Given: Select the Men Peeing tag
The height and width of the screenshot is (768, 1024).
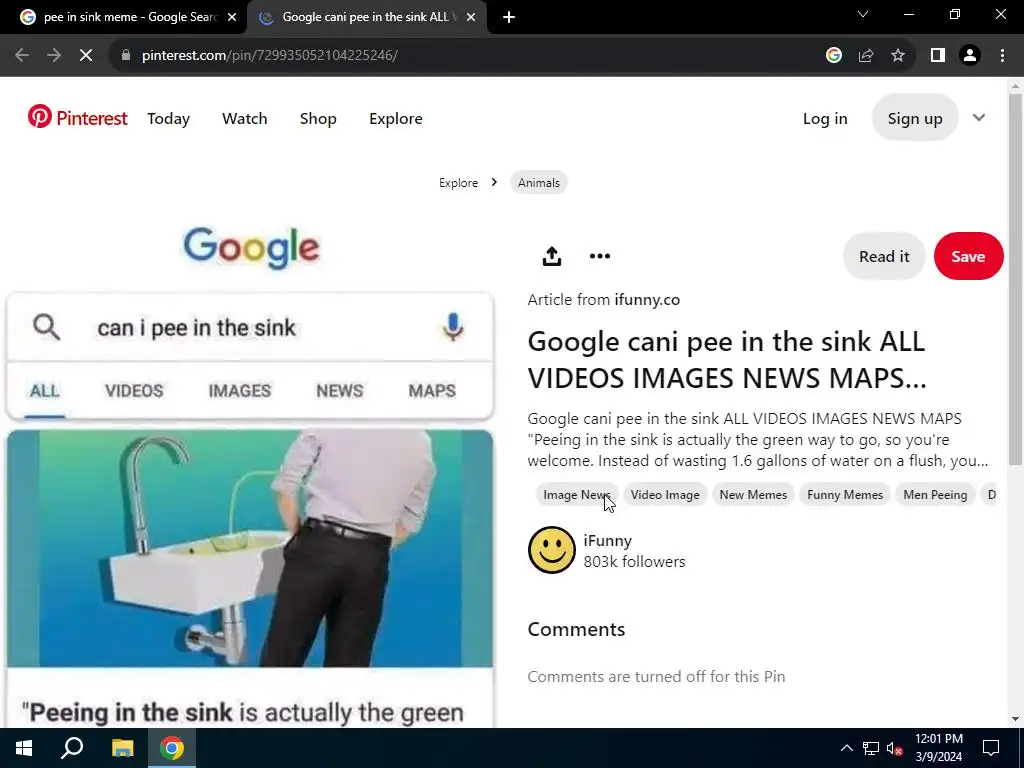Looking at the screenshot, I should (x=935, y=495).
